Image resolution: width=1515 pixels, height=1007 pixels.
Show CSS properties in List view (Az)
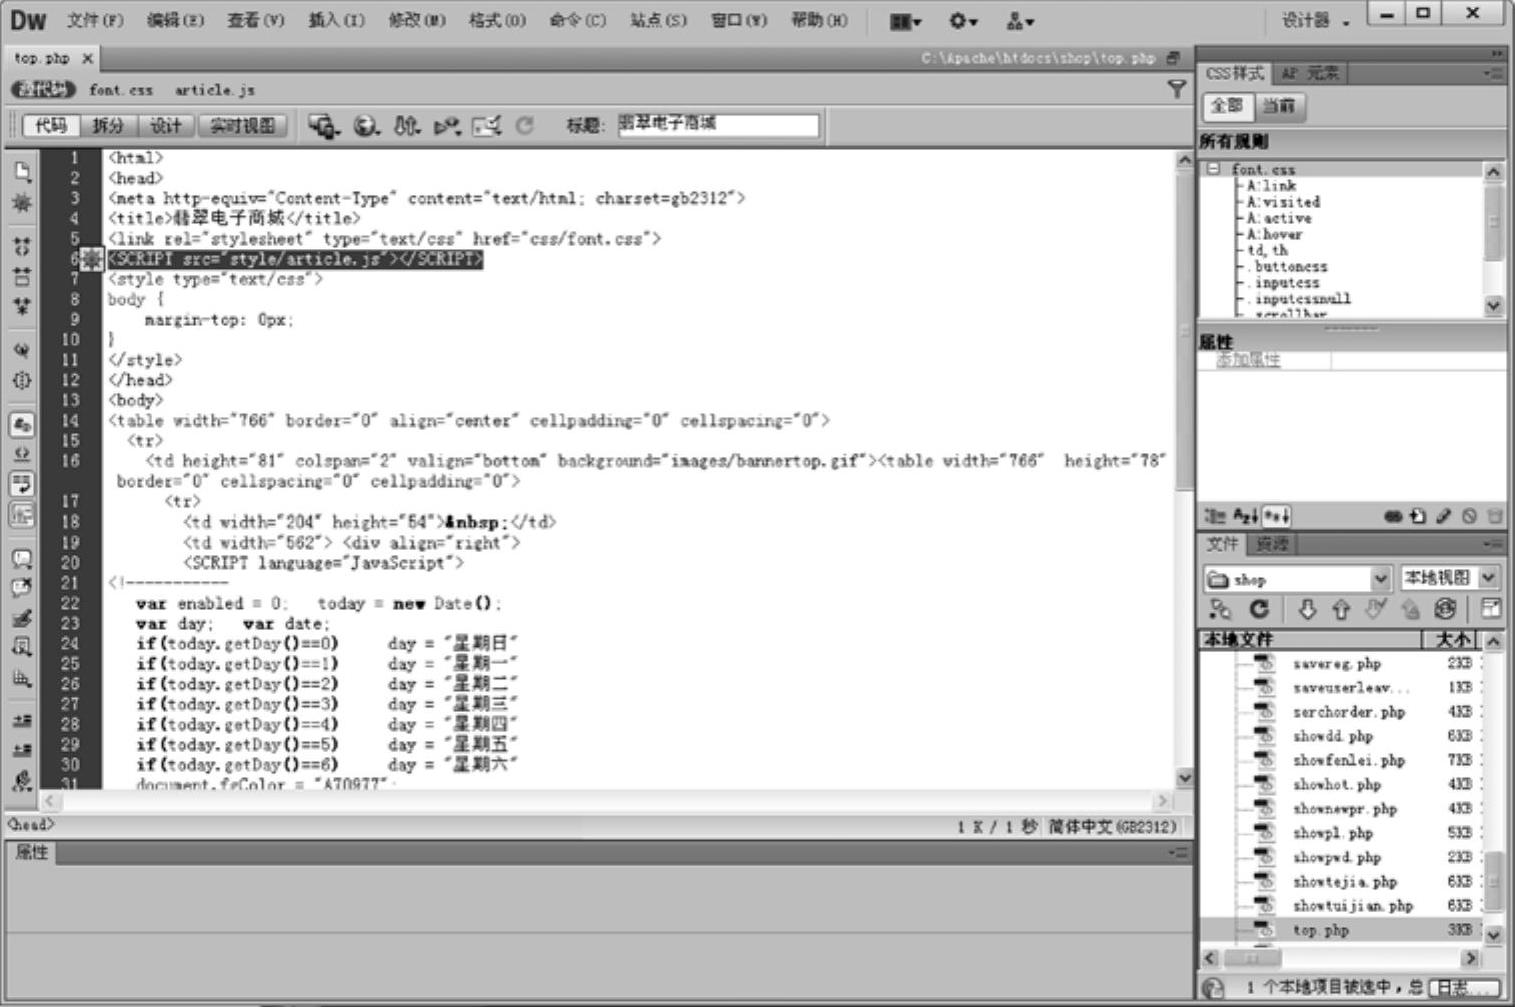pyautogui.click(x=1245, y=516)
